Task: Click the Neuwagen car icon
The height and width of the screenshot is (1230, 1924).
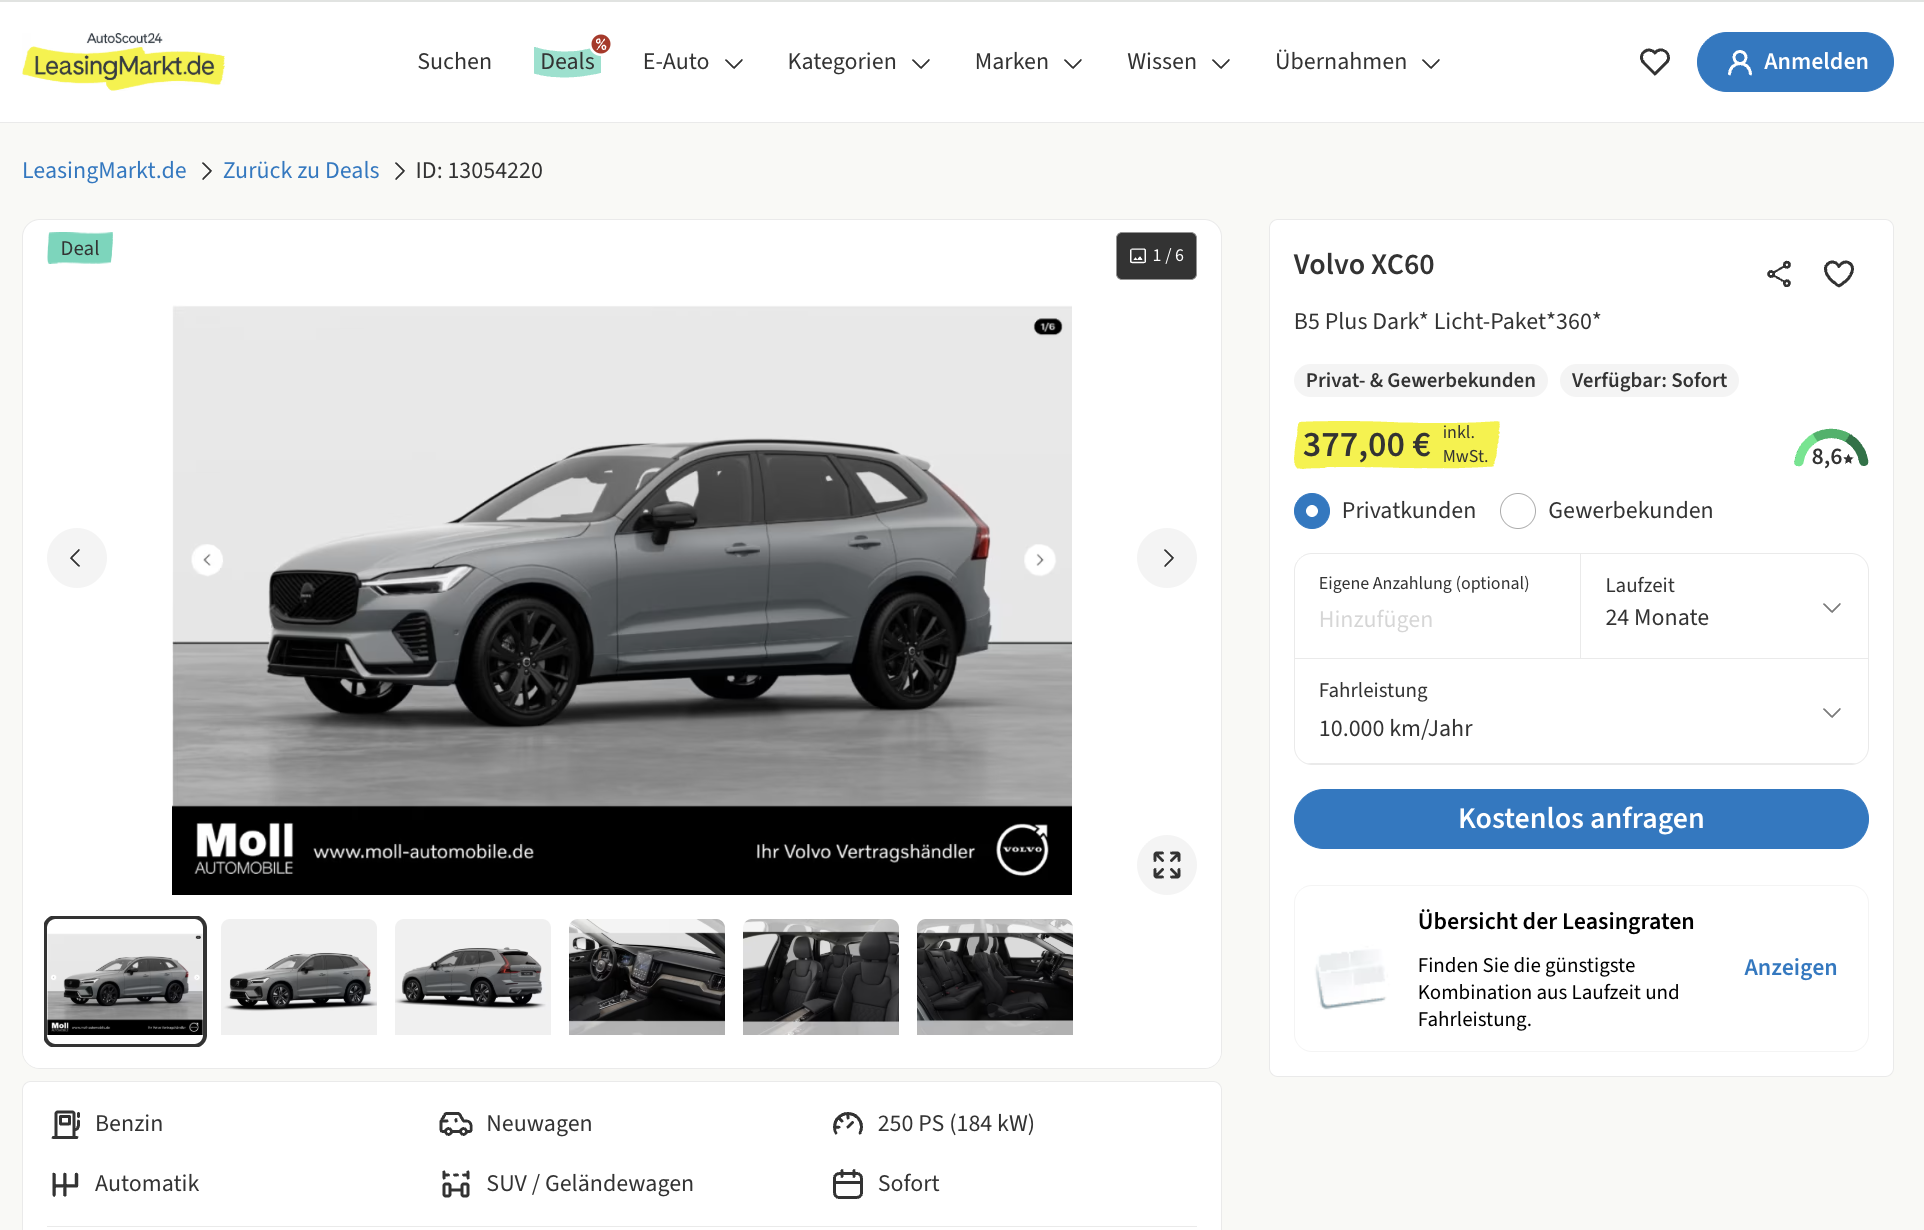Action: tap(456, 1124)
